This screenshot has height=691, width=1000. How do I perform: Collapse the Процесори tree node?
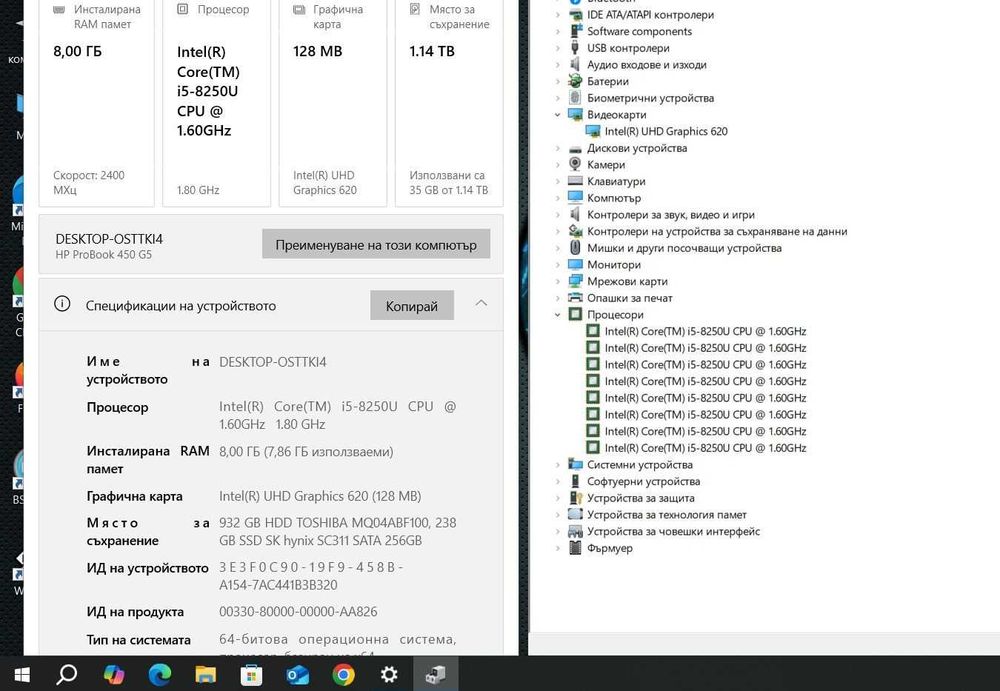tap(557, 315)
